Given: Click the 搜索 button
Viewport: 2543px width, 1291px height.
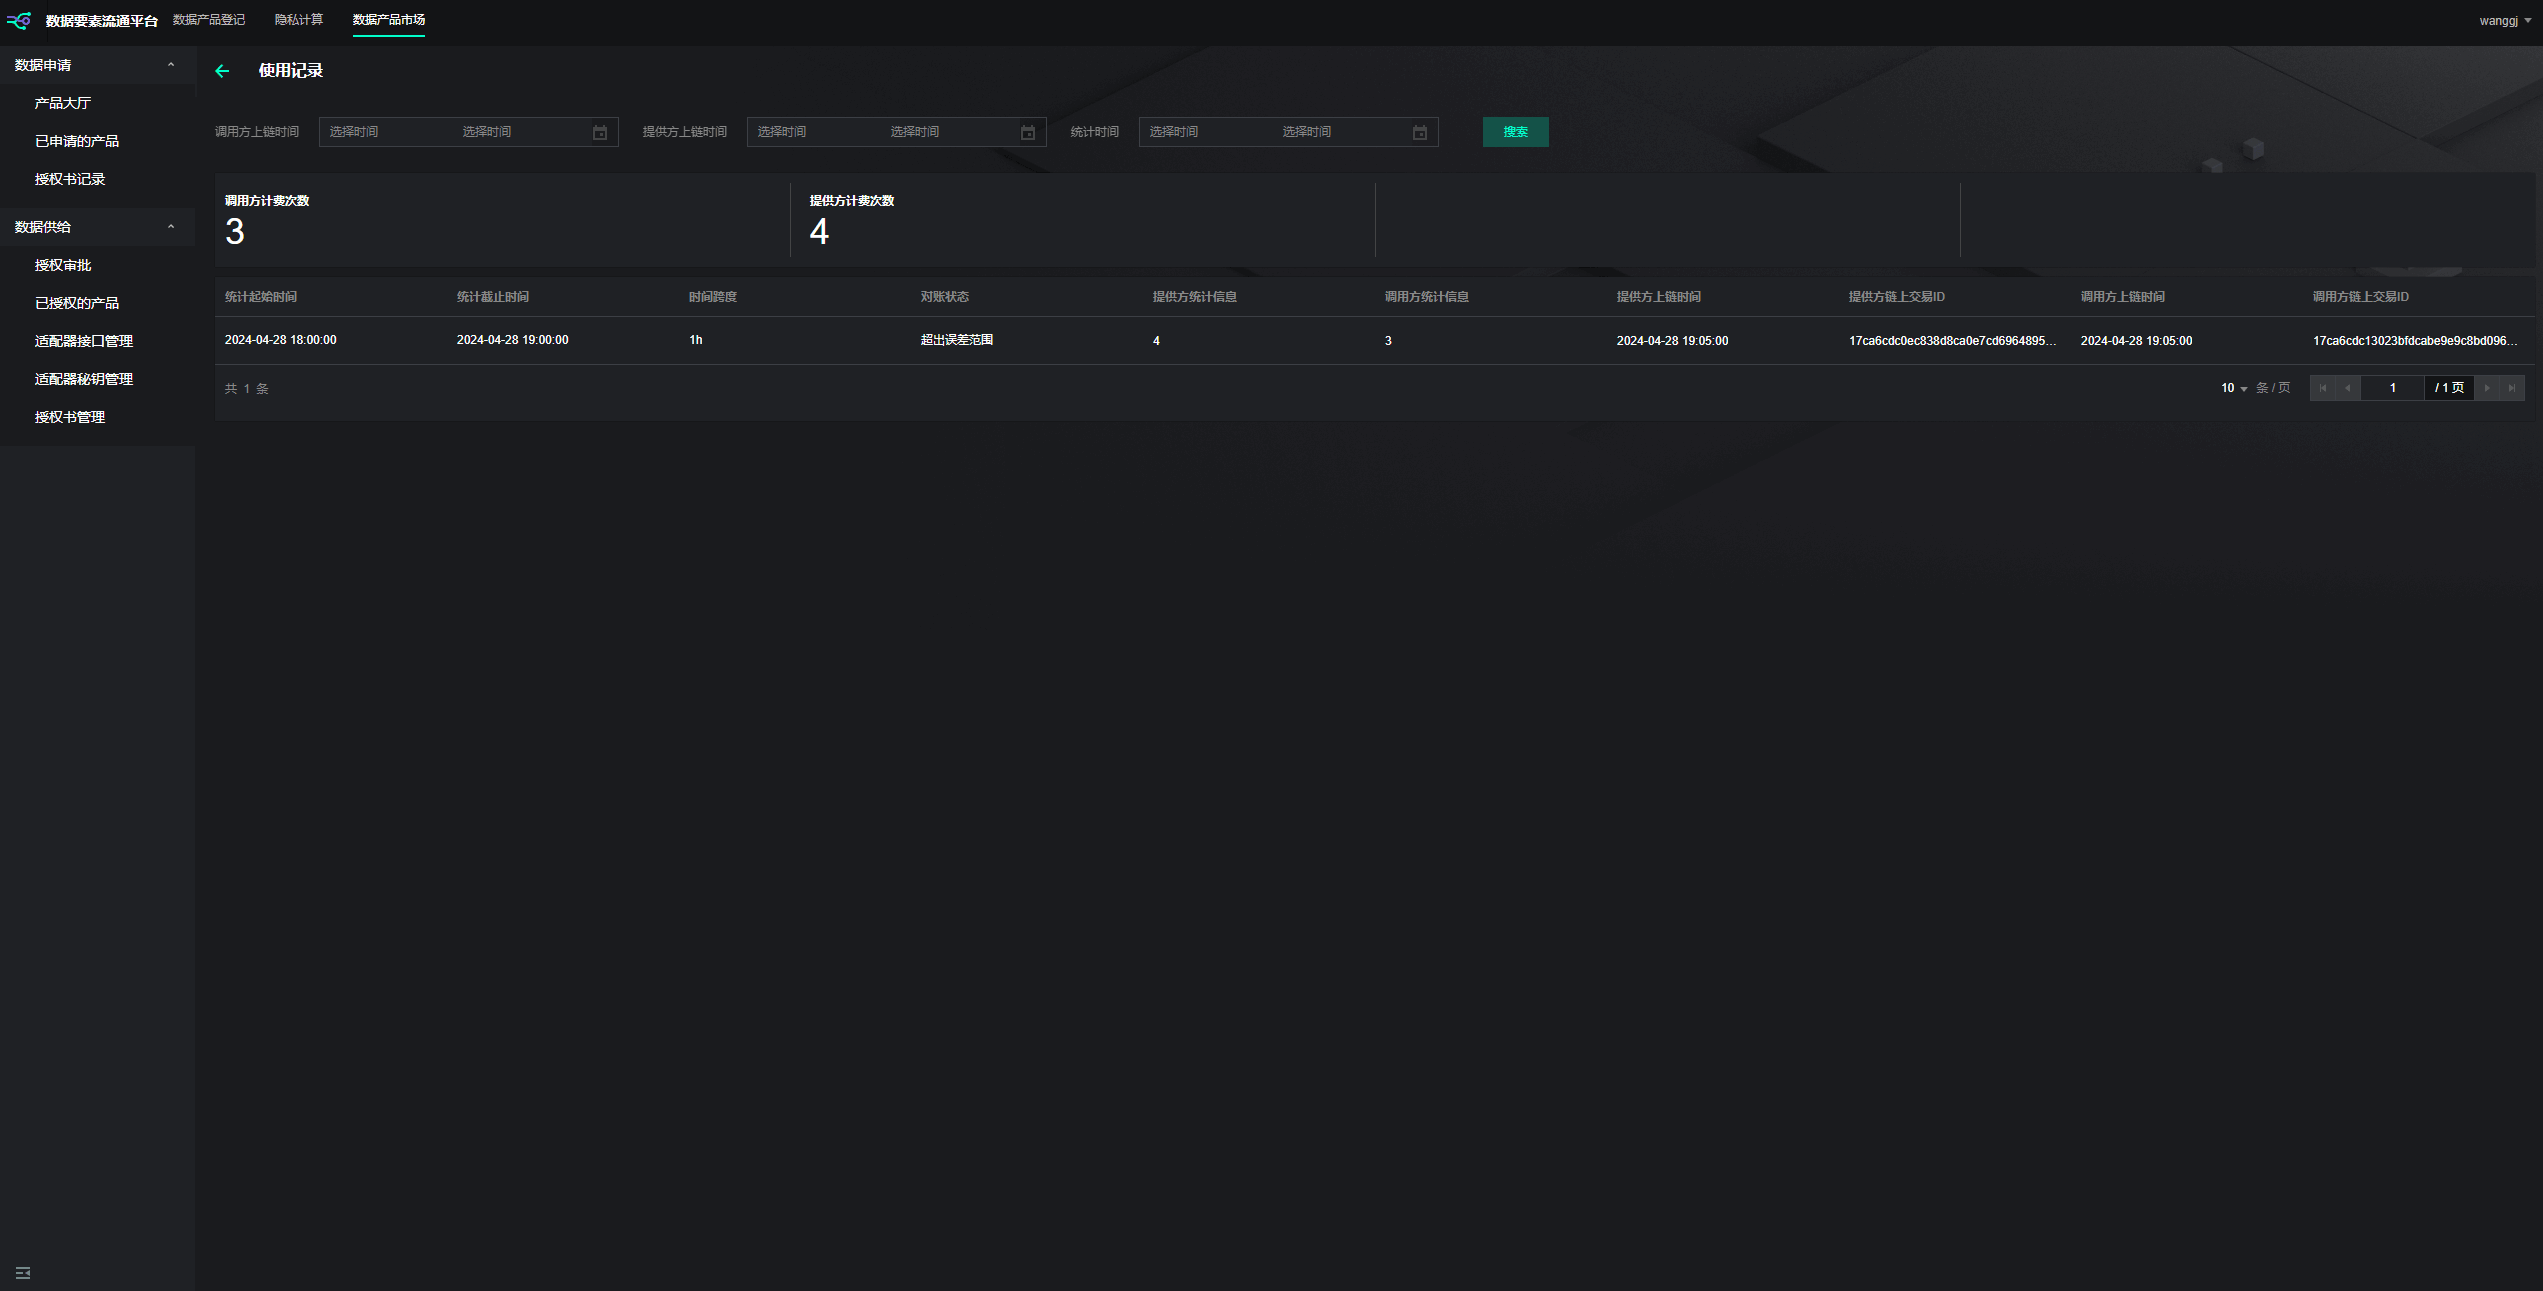Looking at the screenshot, I should (1515, 132).
